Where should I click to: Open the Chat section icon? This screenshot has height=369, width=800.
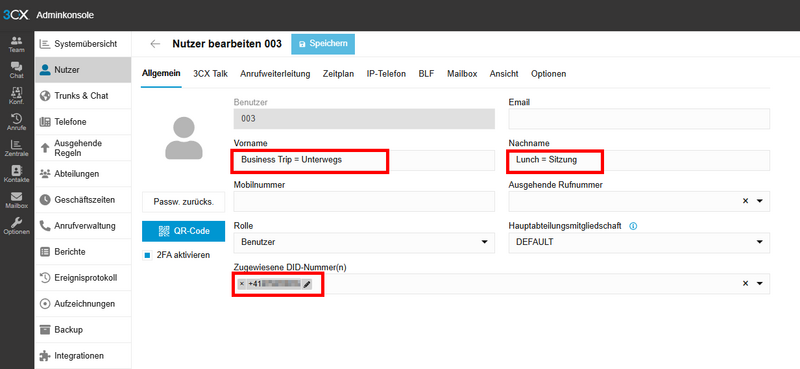click(16, 70)
